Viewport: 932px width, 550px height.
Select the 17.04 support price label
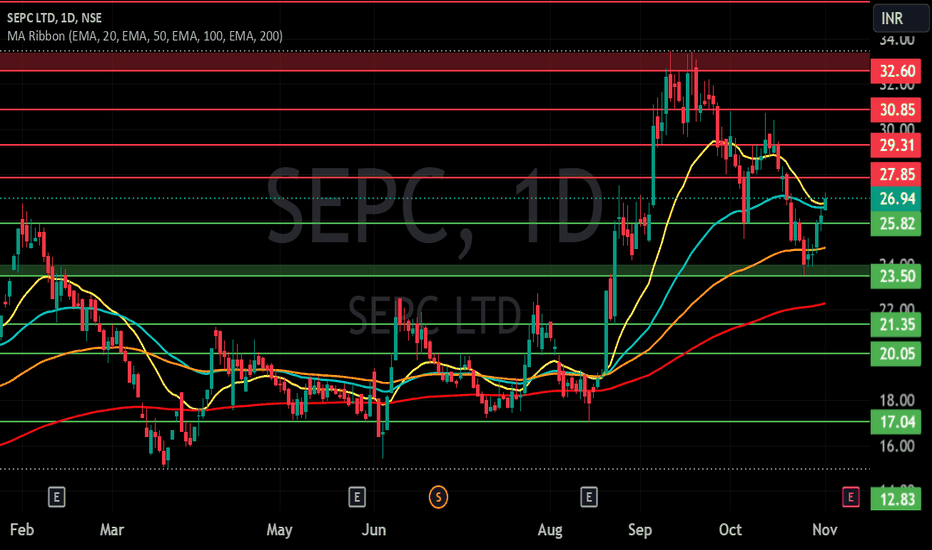pos(896,422)
